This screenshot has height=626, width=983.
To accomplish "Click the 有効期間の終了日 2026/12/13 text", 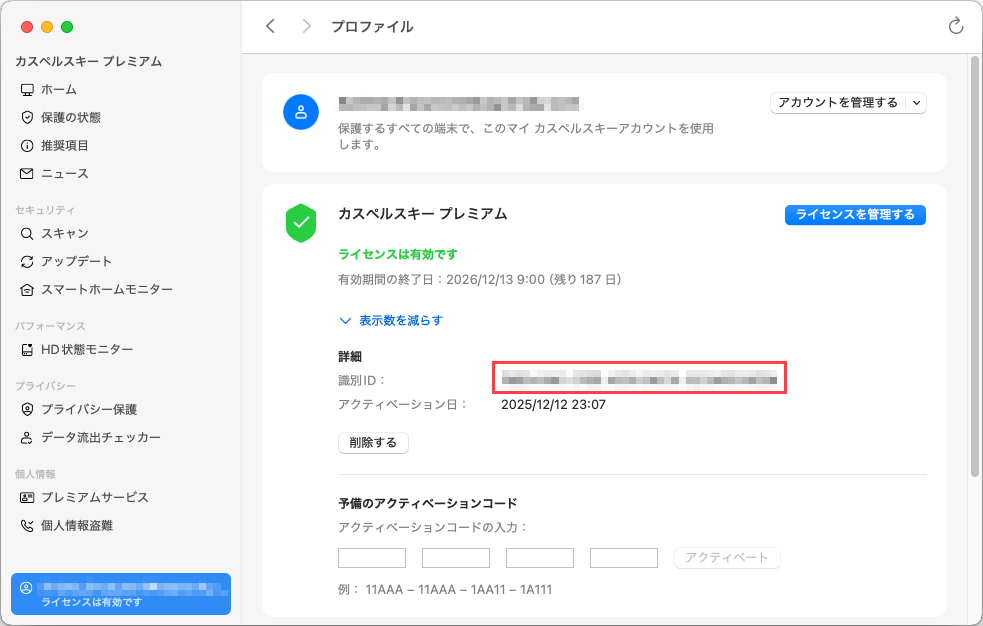I will (x=480, y=279).
